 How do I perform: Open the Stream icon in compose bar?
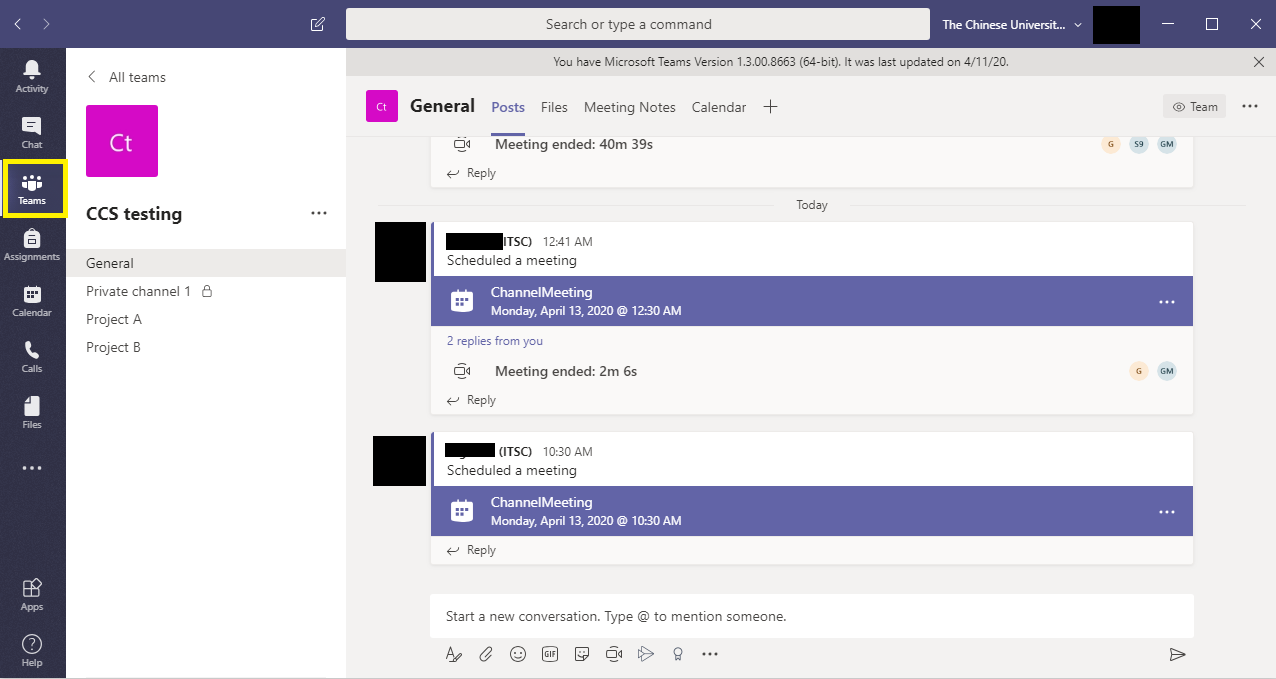click(646, 654)
